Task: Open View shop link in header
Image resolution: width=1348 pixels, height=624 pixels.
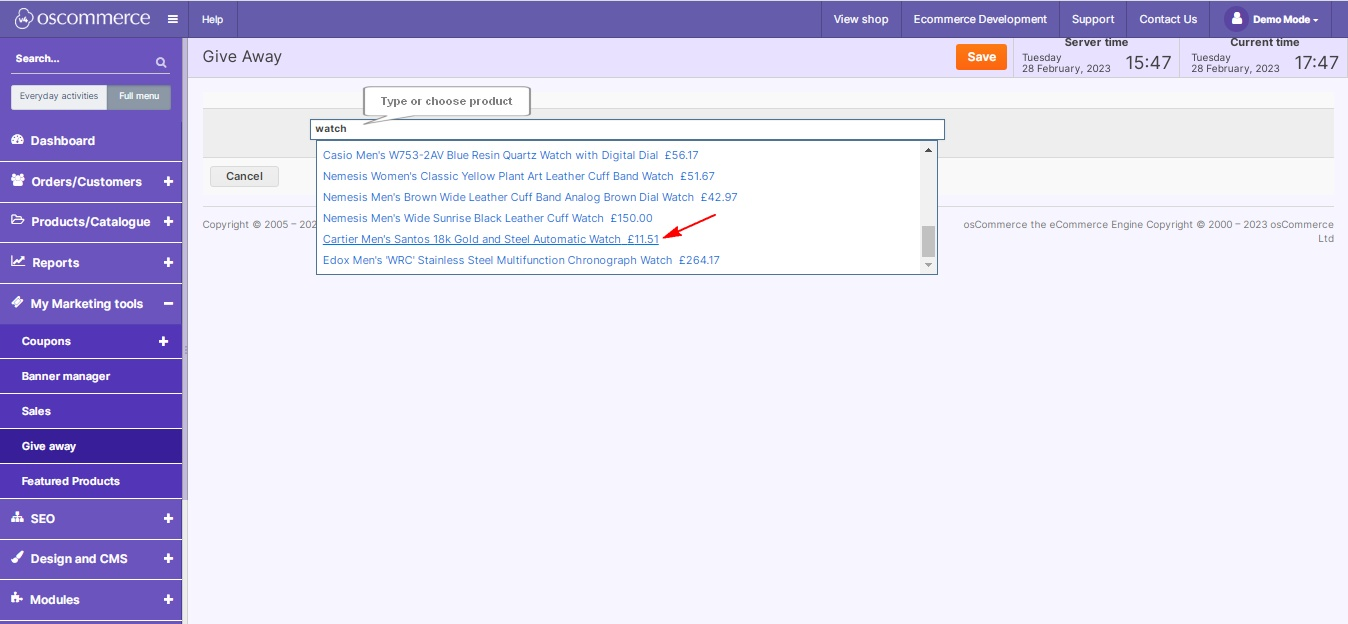Action: point(861,19)
